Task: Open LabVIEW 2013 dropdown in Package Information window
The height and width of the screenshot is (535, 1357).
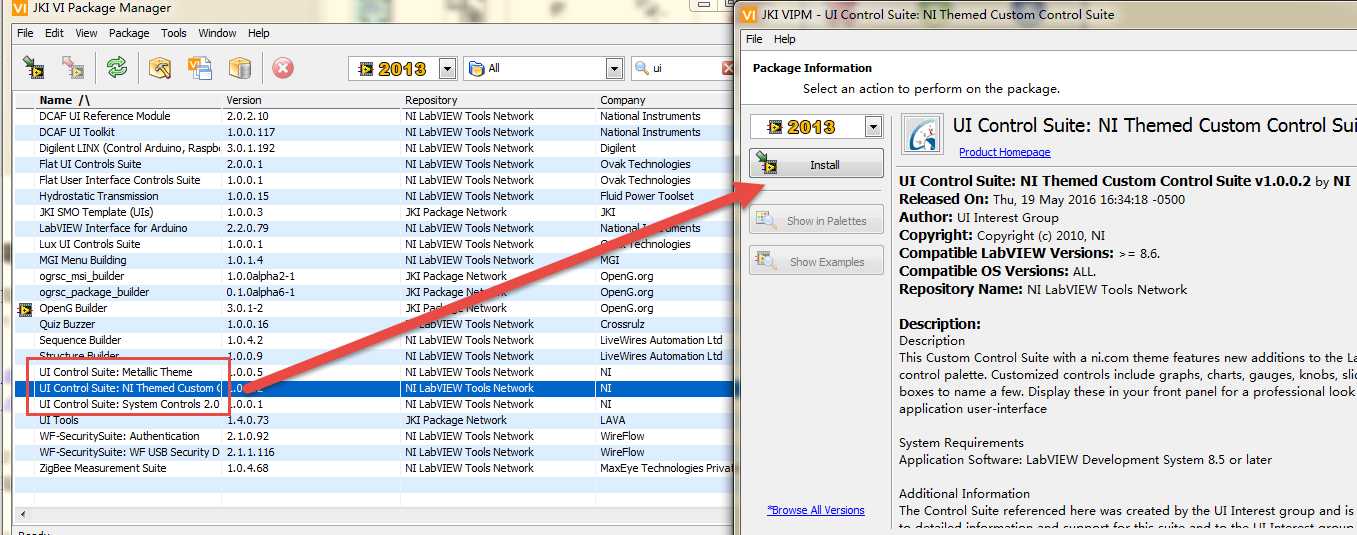Action: [873, 127]
